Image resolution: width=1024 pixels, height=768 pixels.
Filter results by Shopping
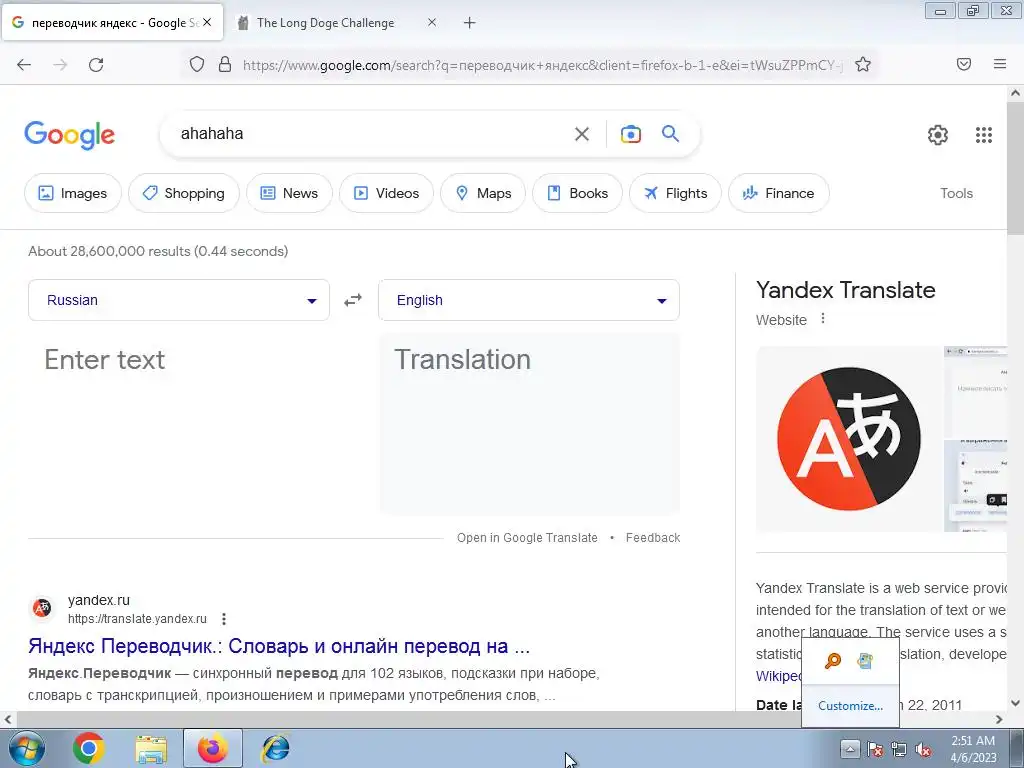point(184,193)
